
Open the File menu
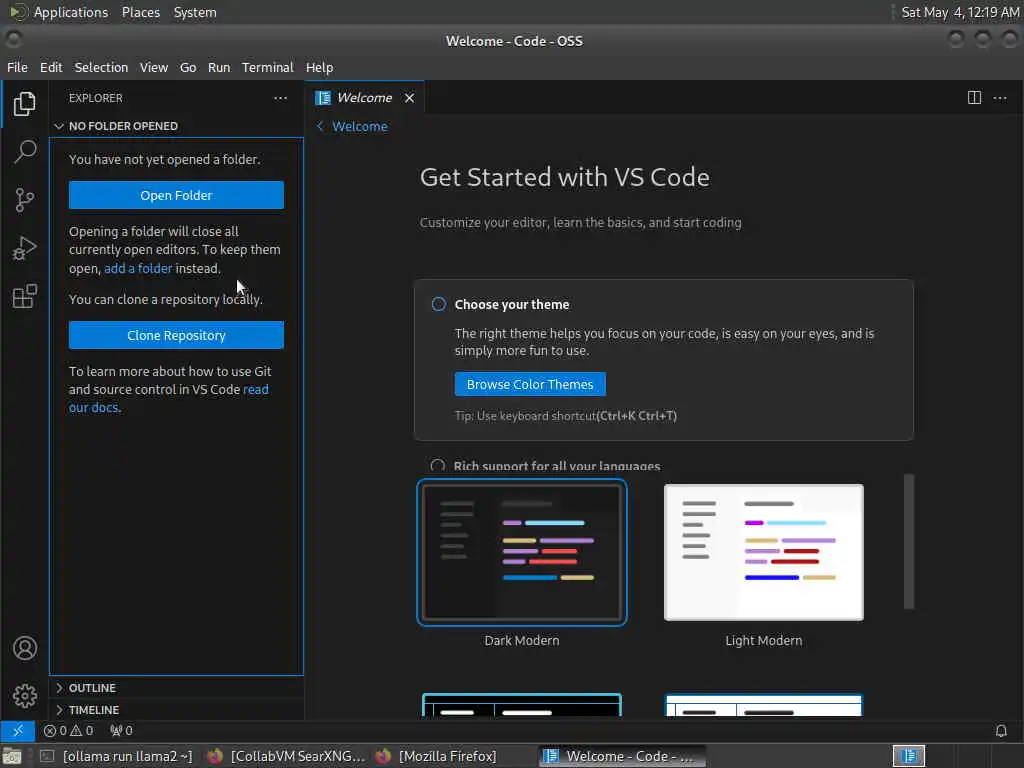click(18, 67)
